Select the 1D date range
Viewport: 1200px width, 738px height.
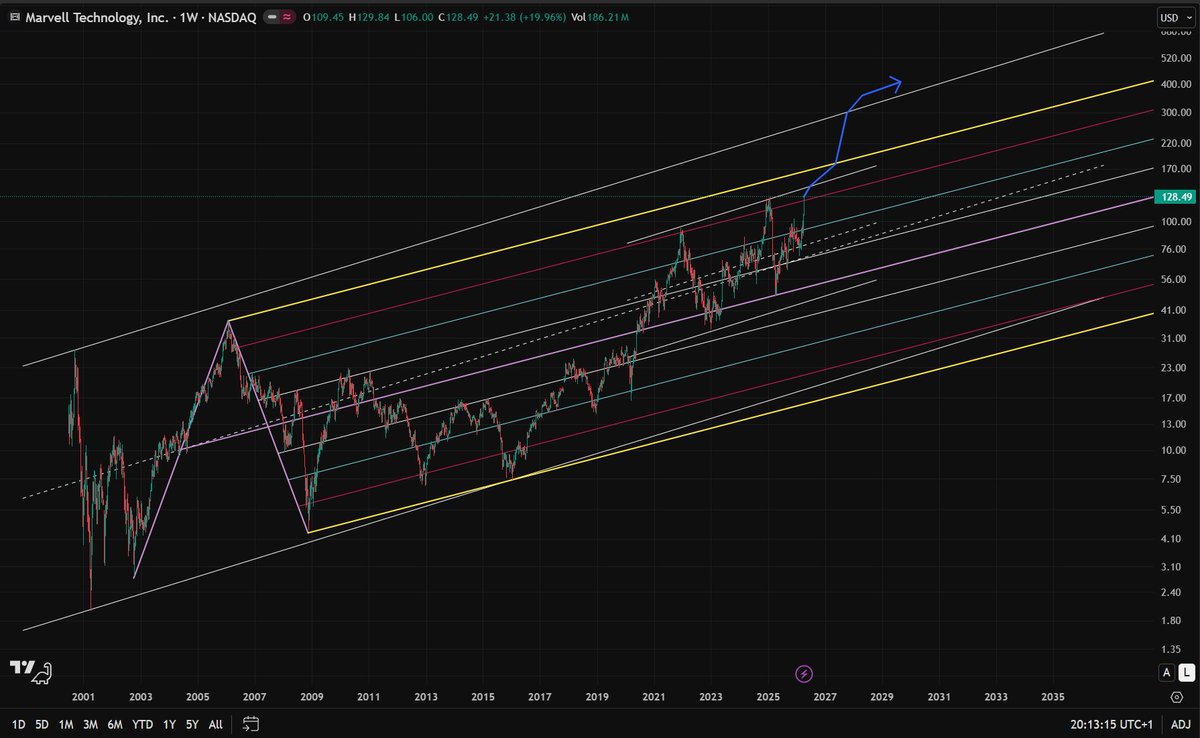tap(17, 723)
